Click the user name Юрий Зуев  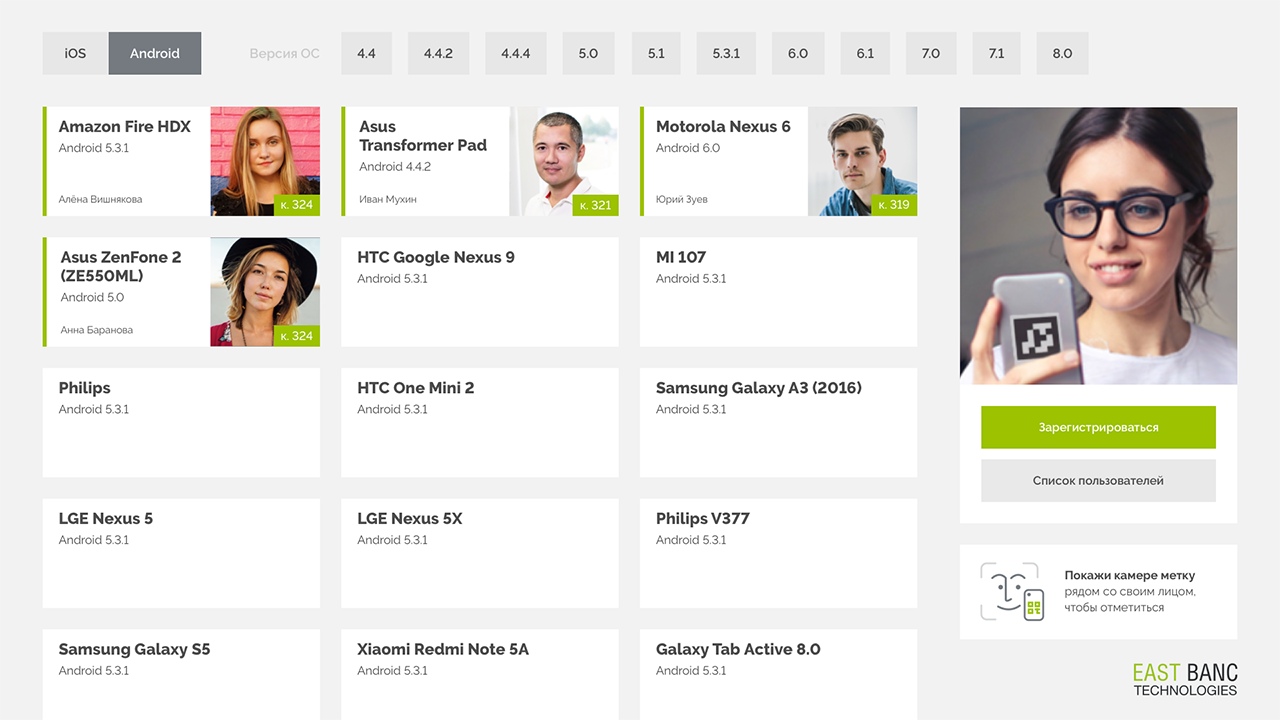click(x=682, y=199)
